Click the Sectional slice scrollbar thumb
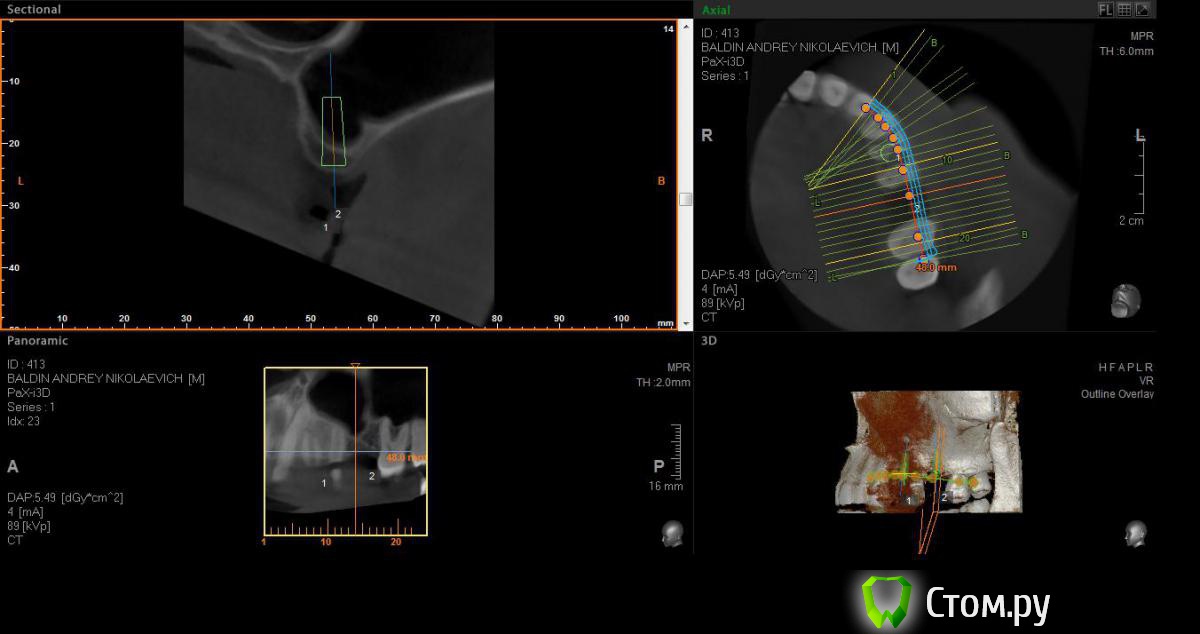The height and width of the screenshot is (634, 1200). pos(685,199)
